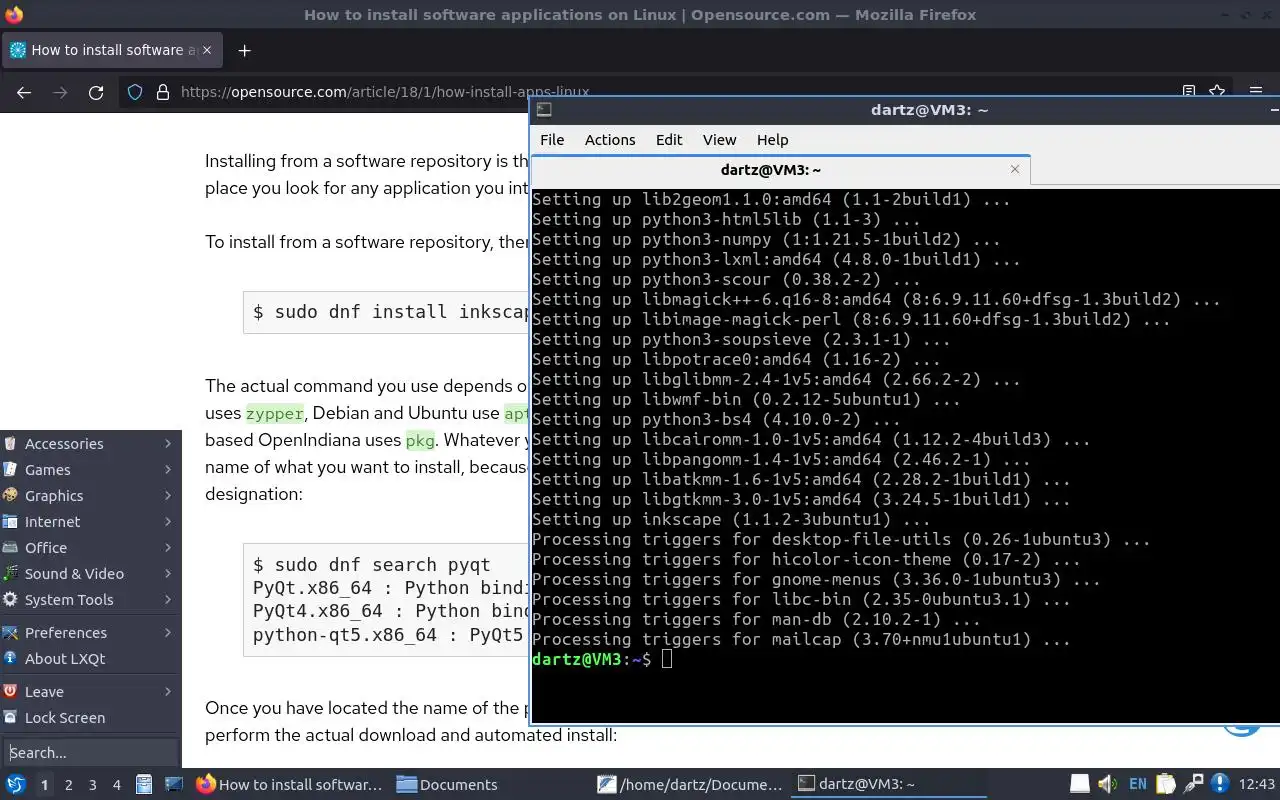Click the 'sudo dnf install inkscape' code block
This screenshot has height=800, width=1280.
pos(386,312)
